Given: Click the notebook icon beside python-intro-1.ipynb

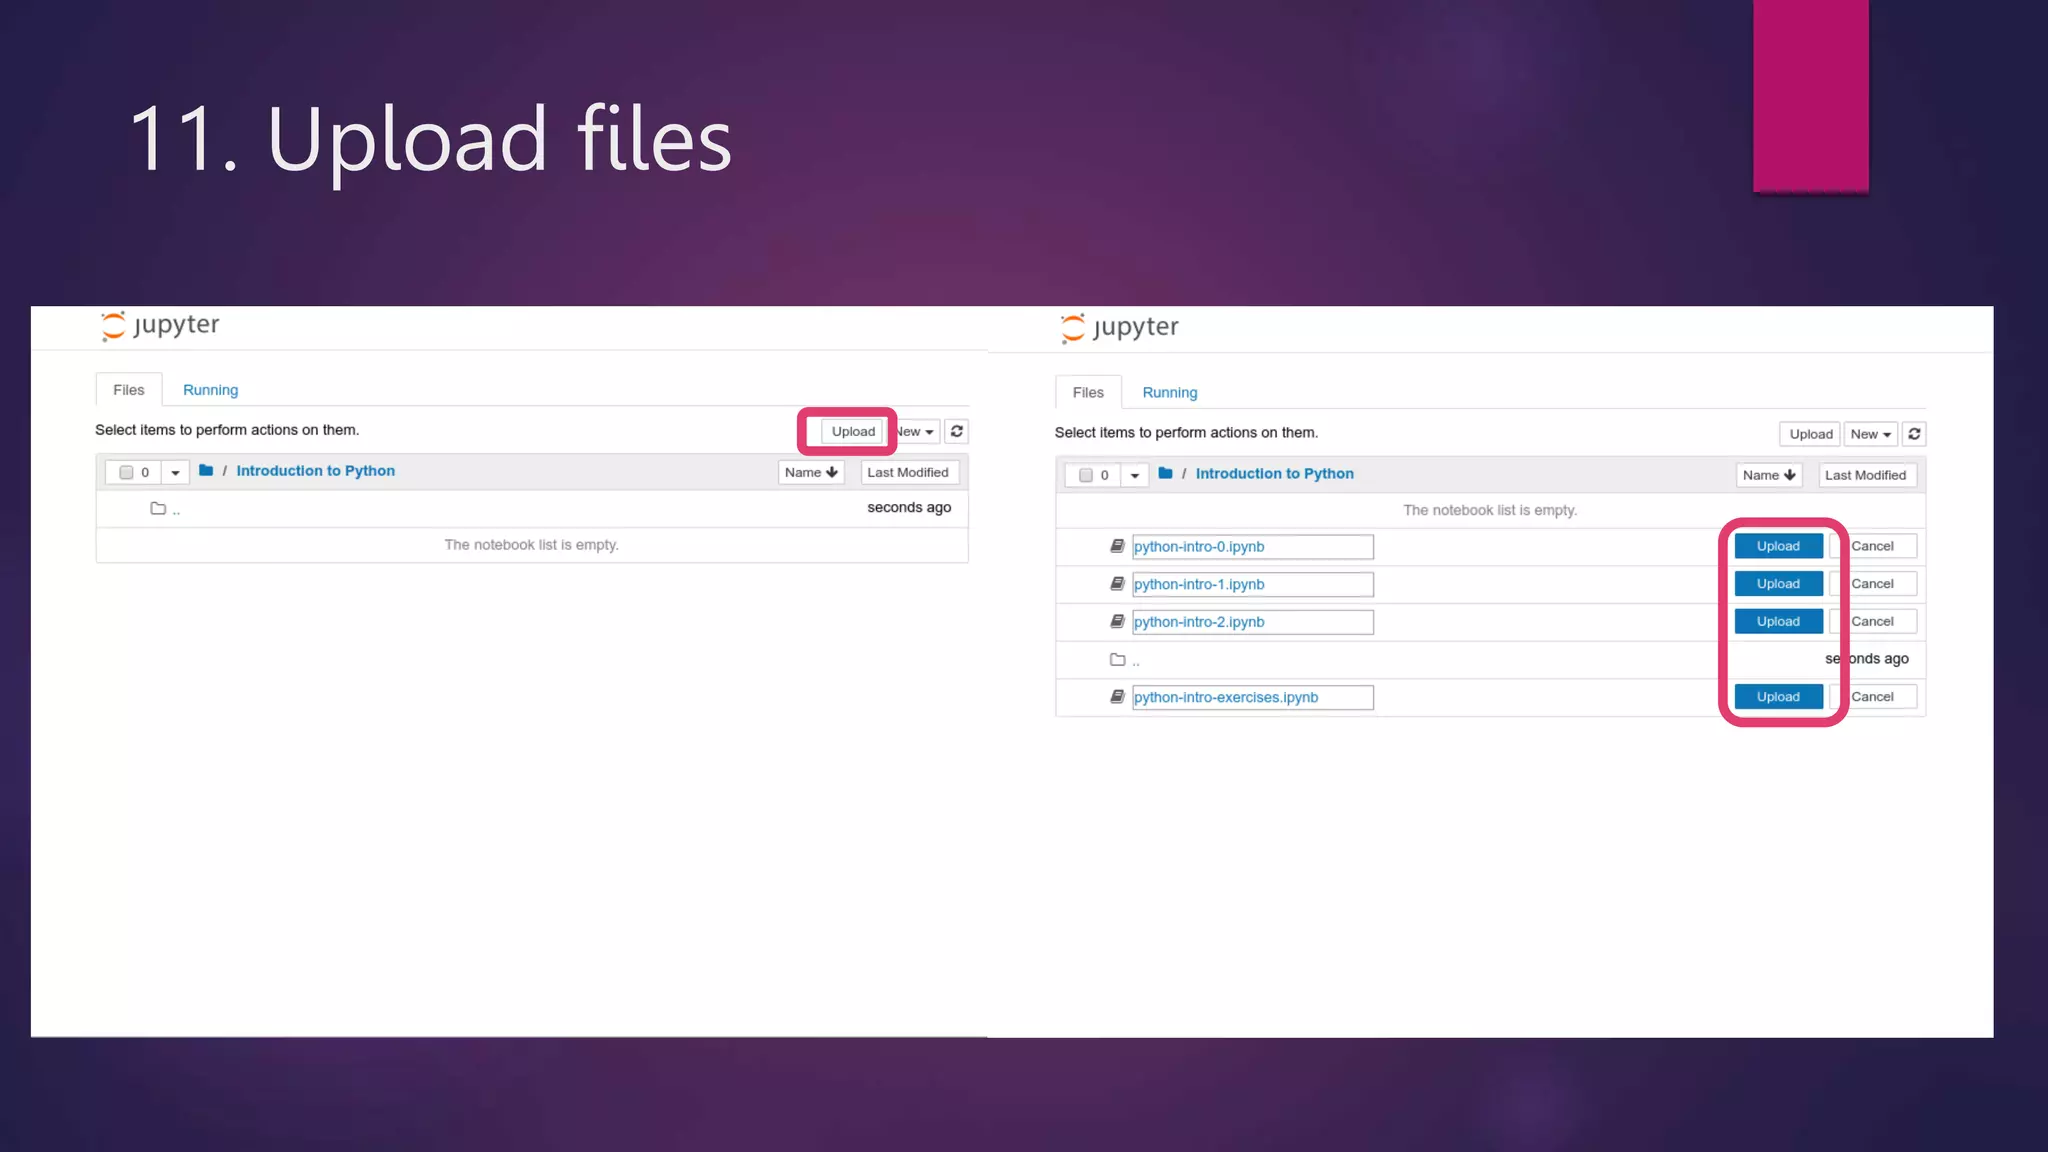Looking at the screenshot, I should click(x=1117, y=584).
